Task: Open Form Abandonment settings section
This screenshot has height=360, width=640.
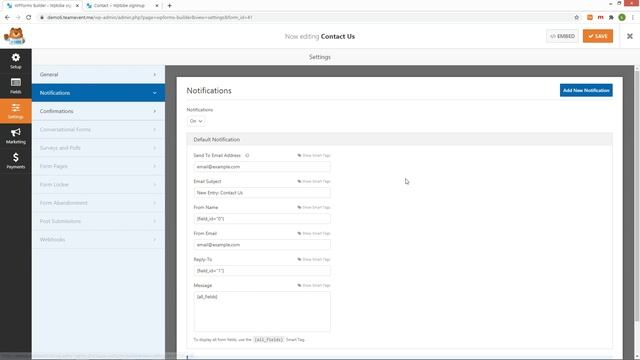Action: point(98,203)
